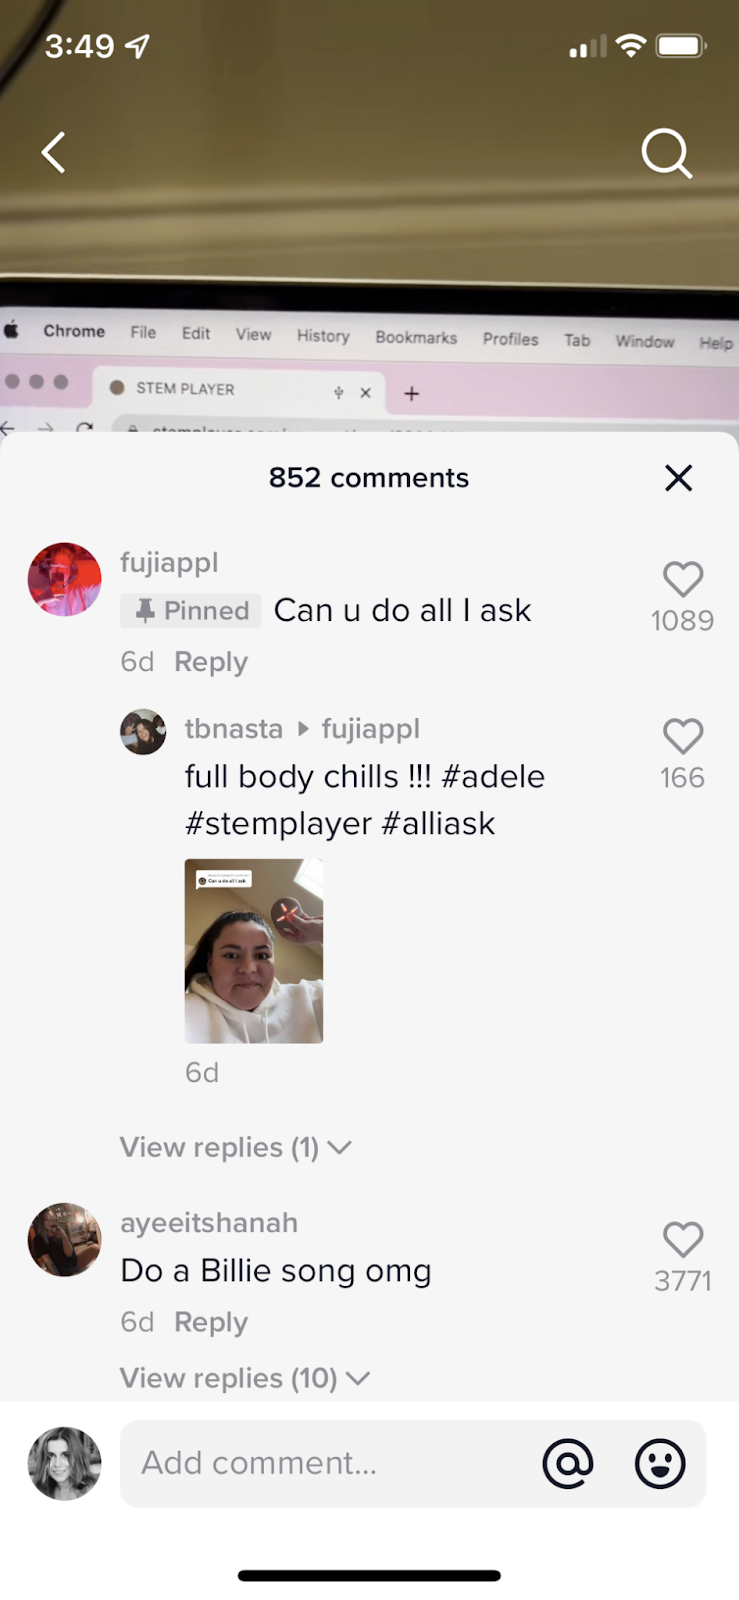Open the @ mention icon
The width and height of the screenshot is (739, 1600).
[x=568, y=1463]
